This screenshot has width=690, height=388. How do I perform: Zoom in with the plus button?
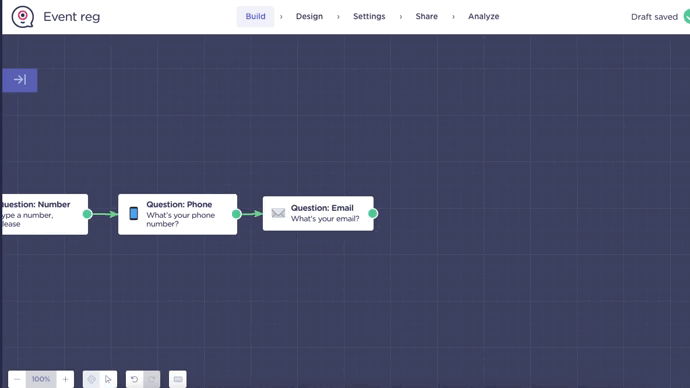[x=65, y=379]
